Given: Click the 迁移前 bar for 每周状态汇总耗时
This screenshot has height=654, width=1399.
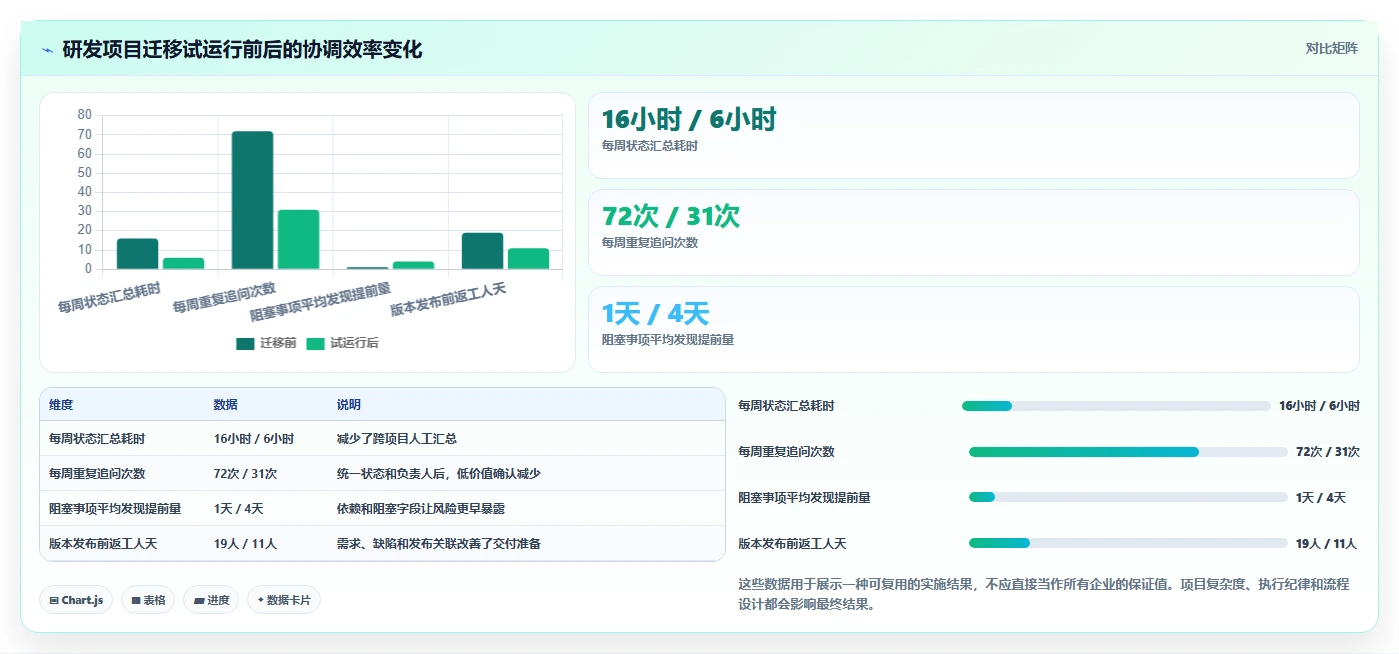Looking at the screenshot, I should 137,254.
